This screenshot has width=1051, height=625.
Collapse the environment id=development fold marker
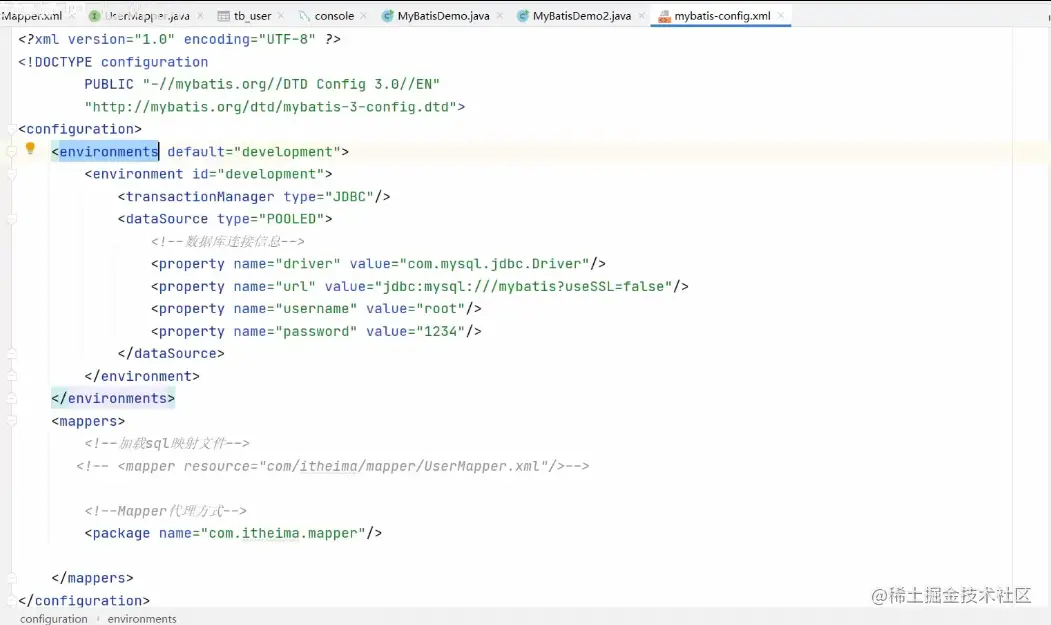tap(11, 174)
